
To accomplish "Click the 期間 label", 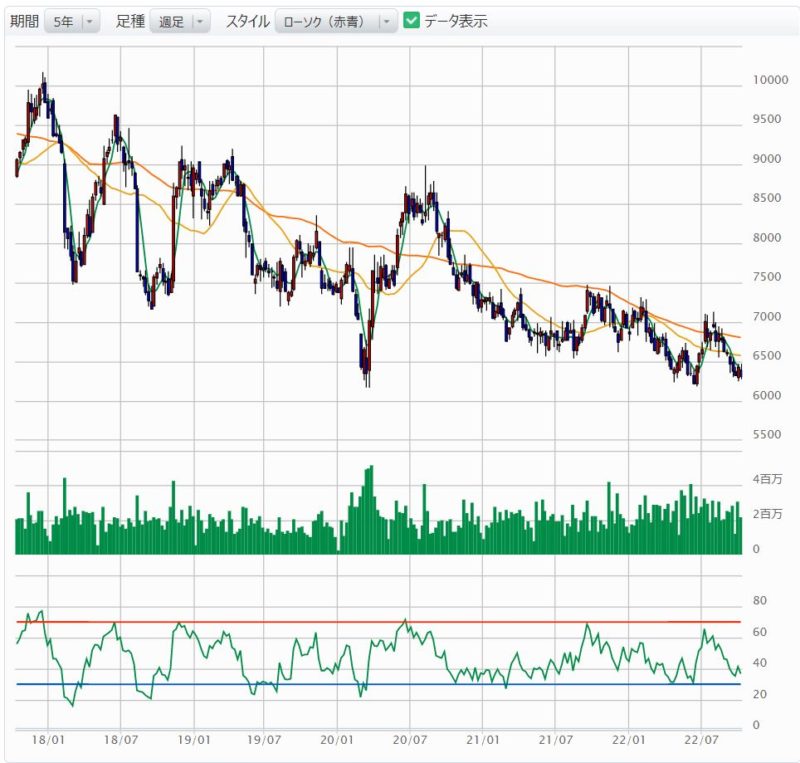I will 24,21.
